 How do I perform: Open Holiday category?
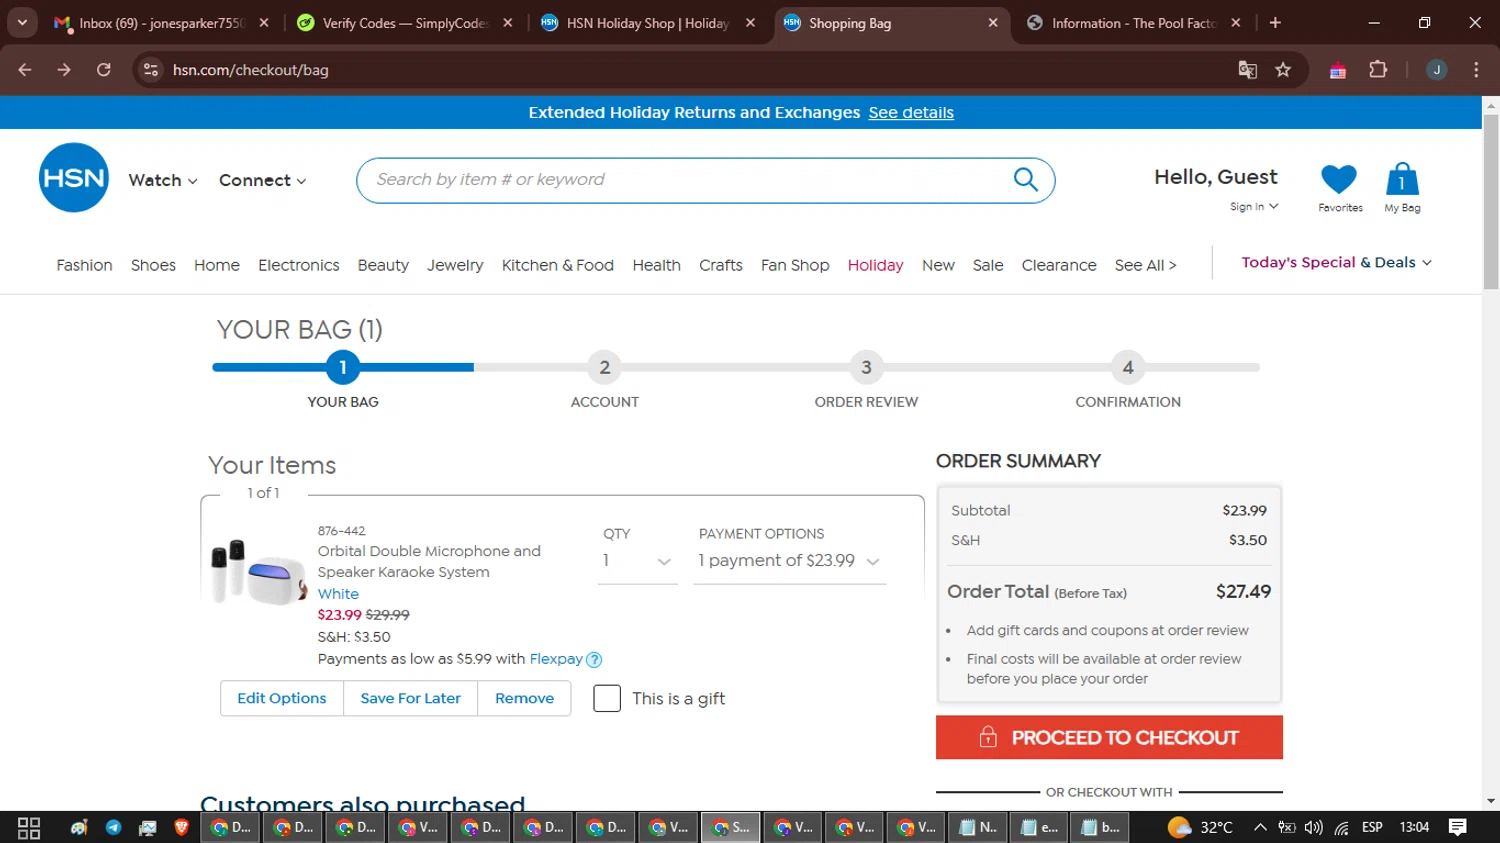coord(875,265)
